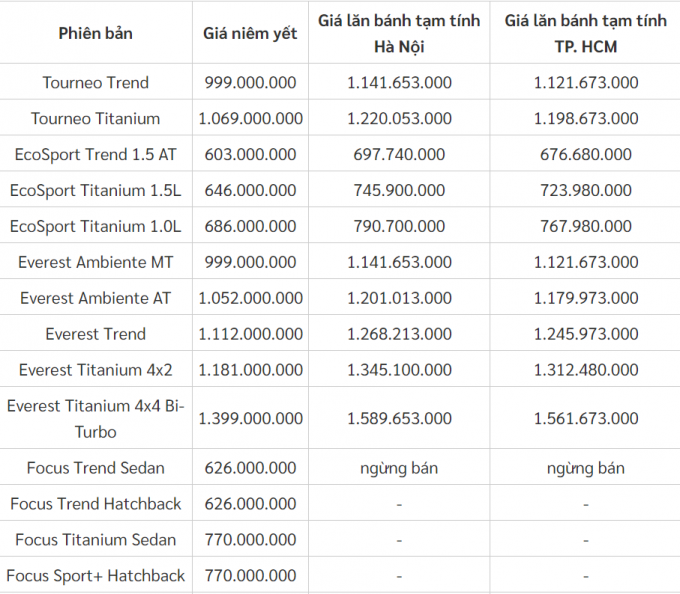Select the TP. HCM rolling price header
680x594 pixels.
[x=585, y=33]
